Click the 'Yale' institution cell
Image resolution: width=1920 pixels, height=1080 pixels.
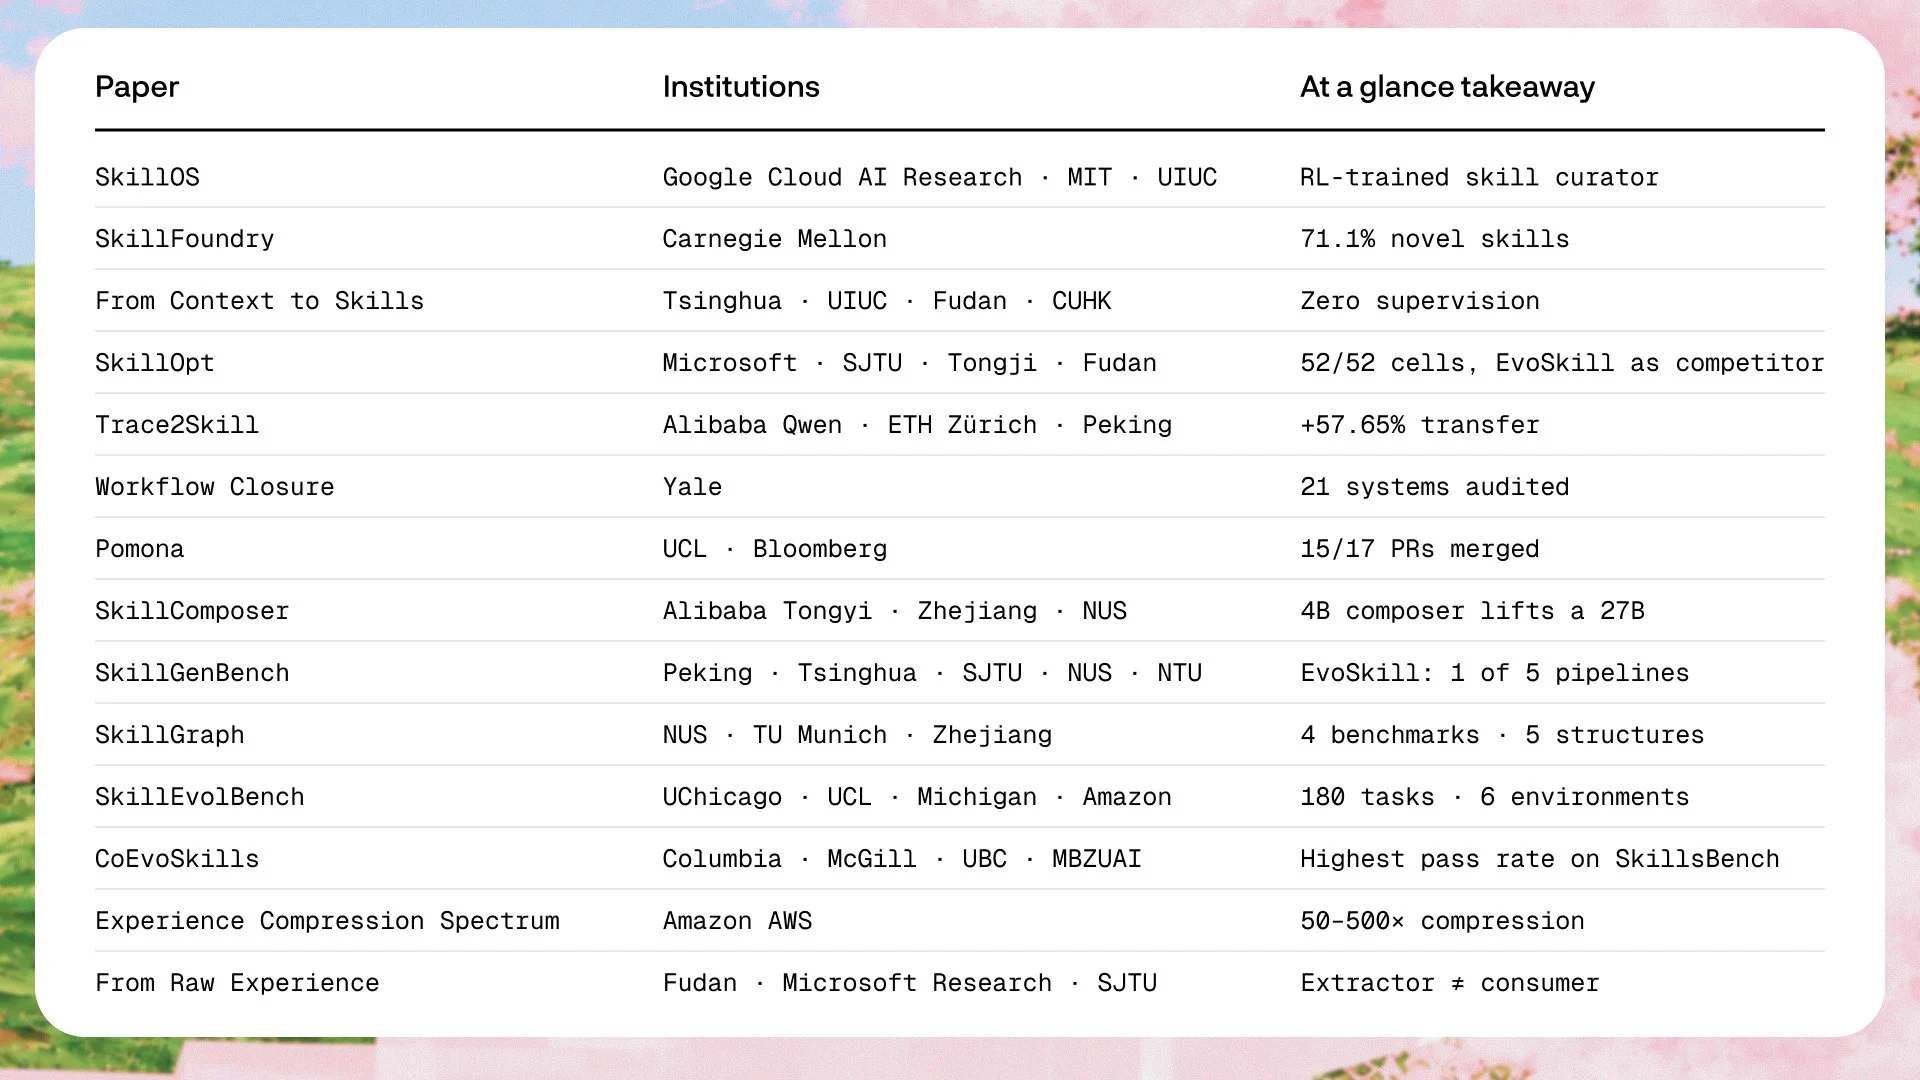tap(692, 487)
